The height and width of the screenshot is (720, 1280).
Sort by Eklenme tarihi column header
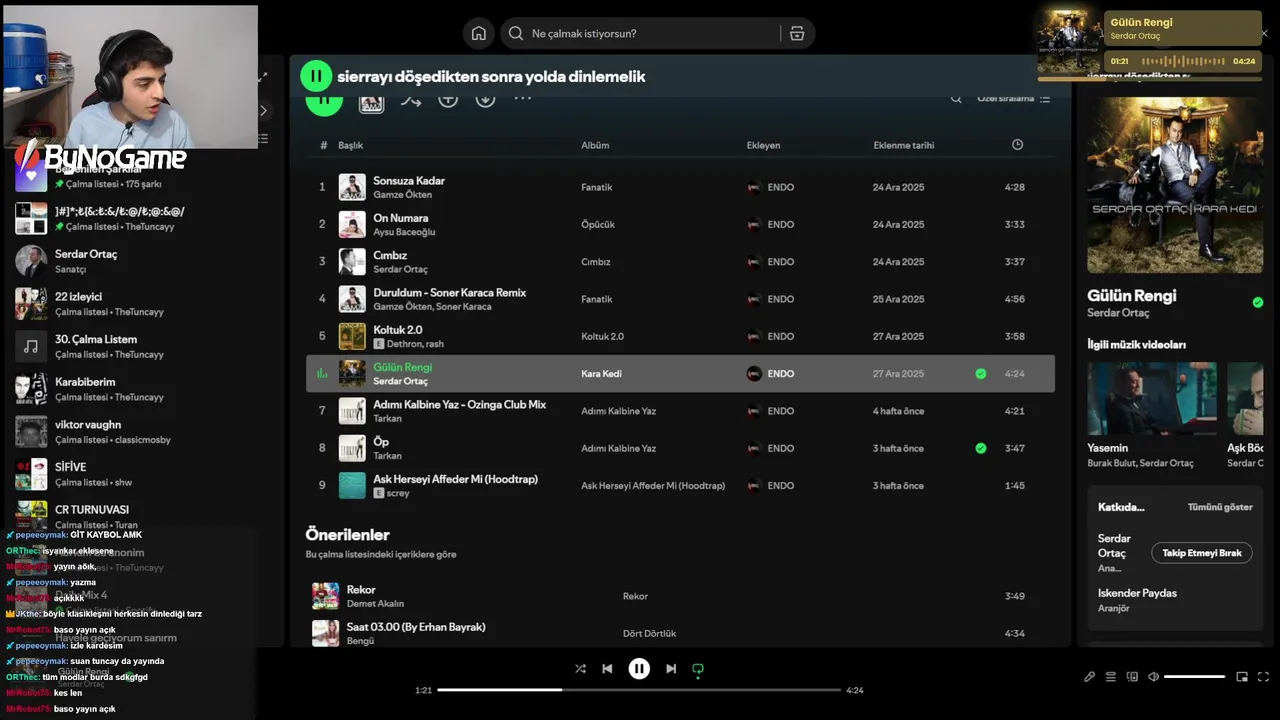click(x=904, y=145)
